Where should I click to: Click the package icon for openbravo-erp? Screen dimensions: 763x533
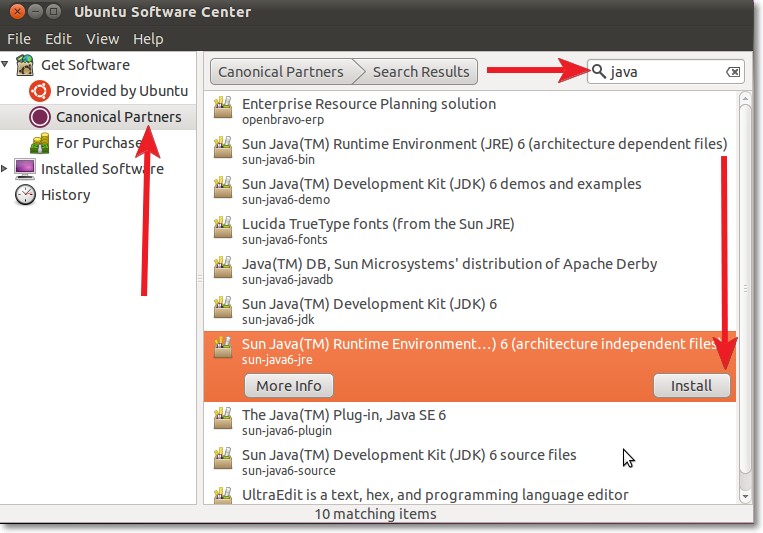point(223,108)
